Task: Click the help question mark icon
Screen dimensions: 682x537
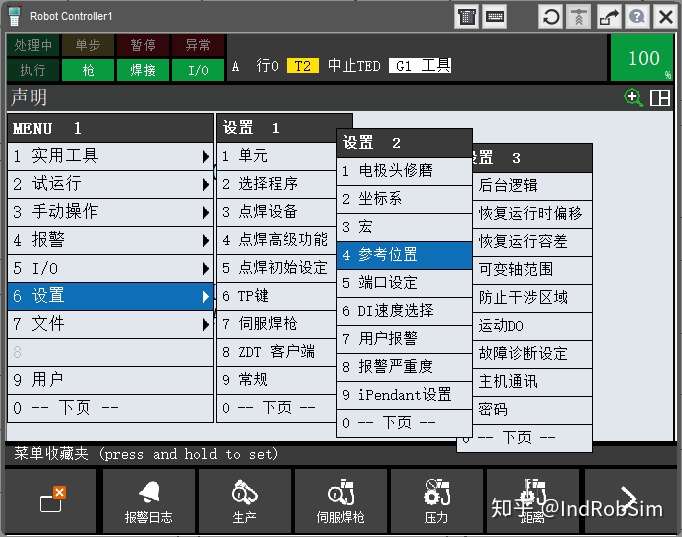Action: [637, 17]
